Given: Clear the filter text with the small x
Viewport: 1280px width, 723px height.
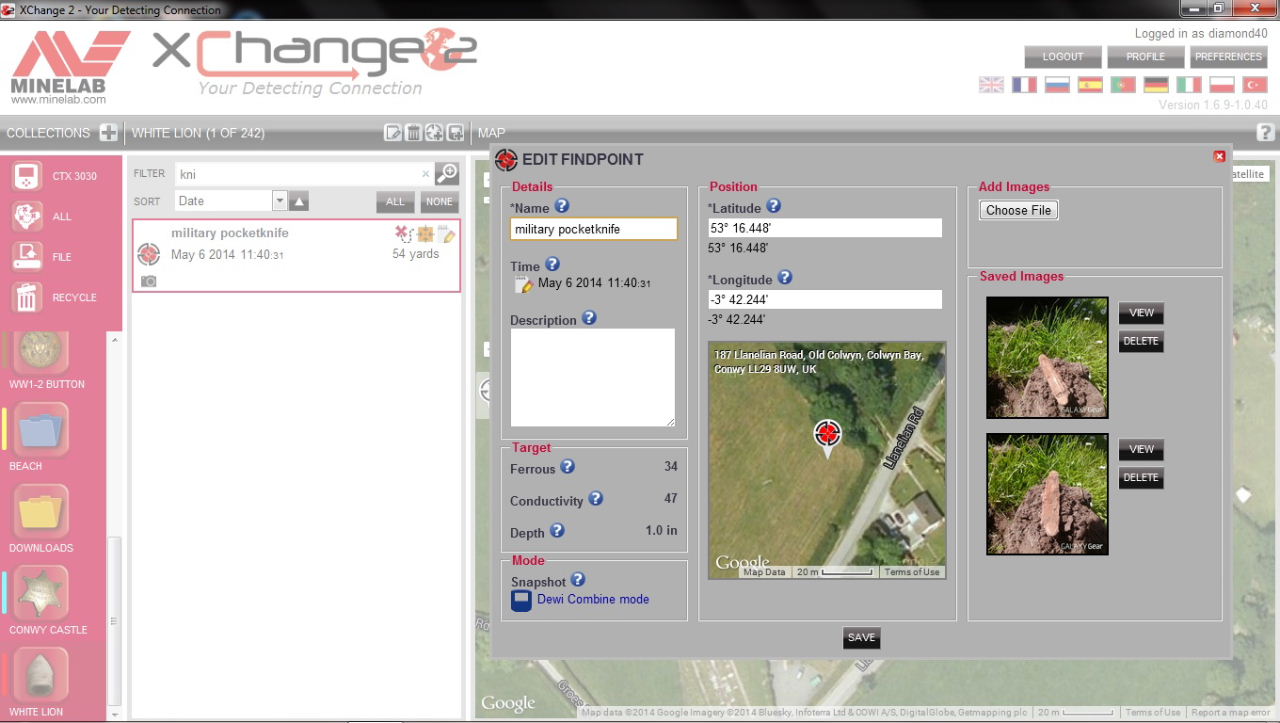Looking at the screenshot, I should coord(425,174).
